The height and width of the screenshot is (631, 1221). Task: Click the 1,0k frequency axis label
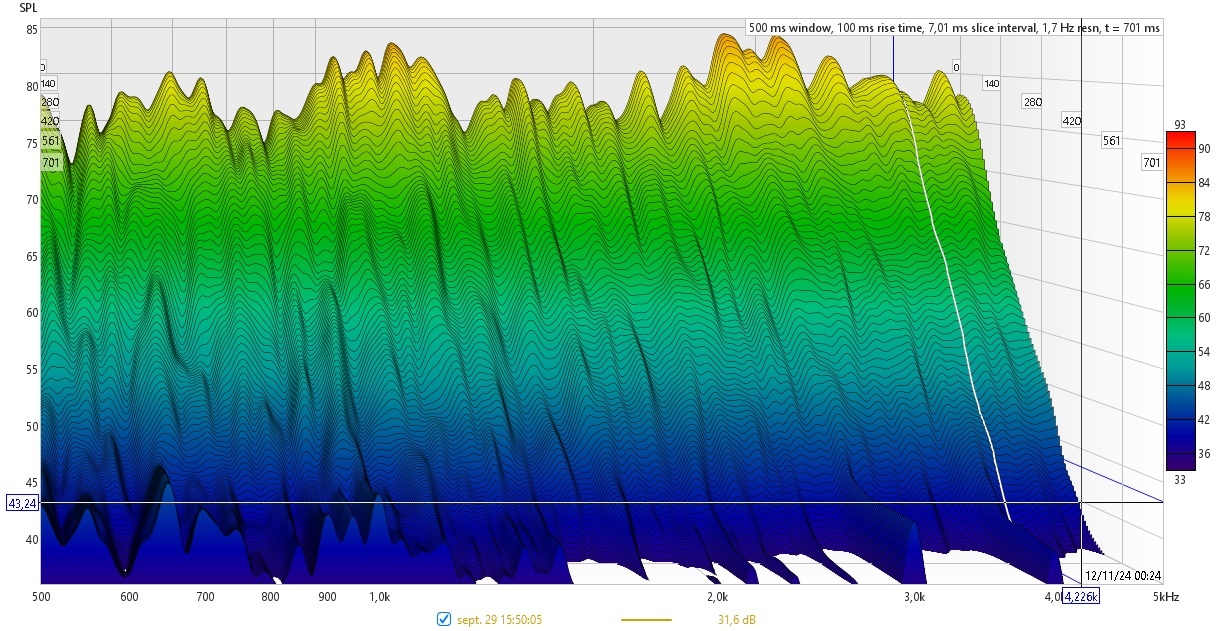(x=380, y=597)
